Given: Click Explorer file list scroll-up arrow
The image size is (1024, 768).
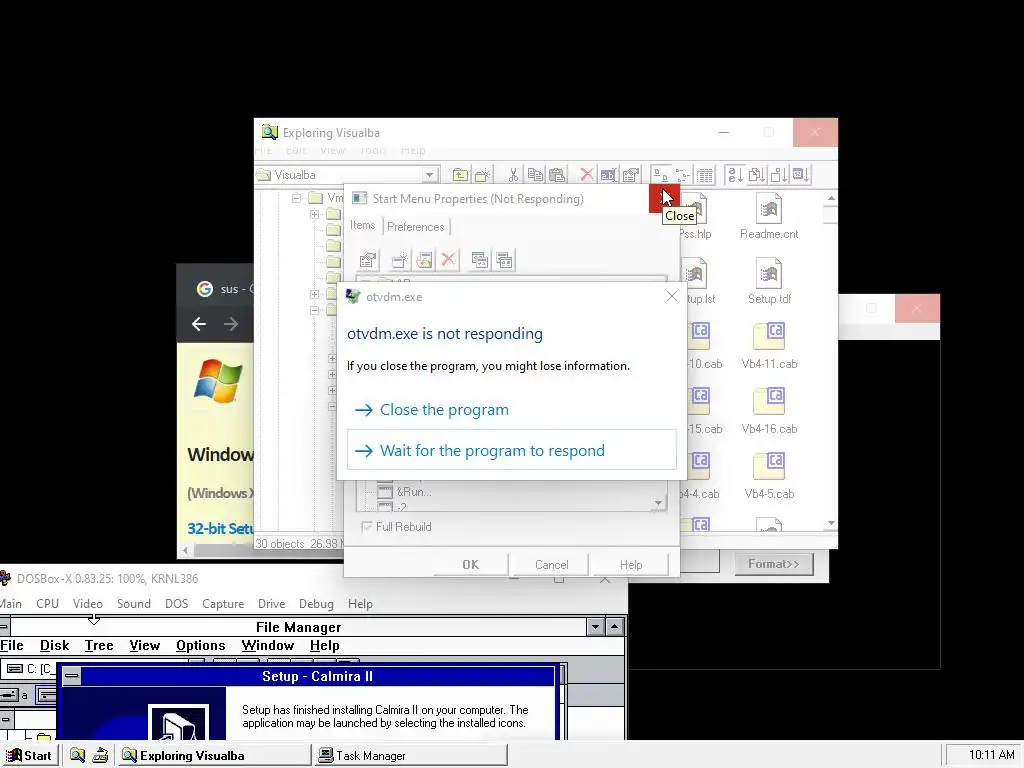Looking at the screenshot, I should [x=831, y=198].
